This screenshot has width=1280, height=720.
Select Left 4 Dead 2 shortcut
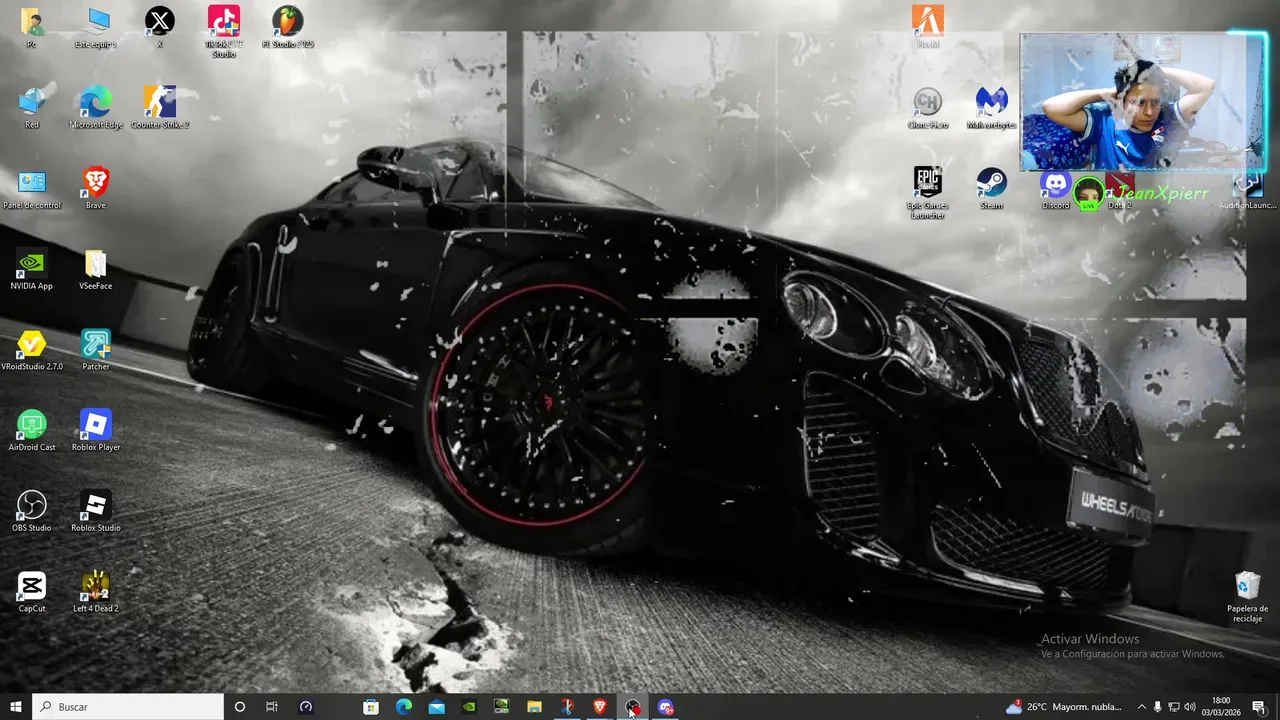coord(96,592)
